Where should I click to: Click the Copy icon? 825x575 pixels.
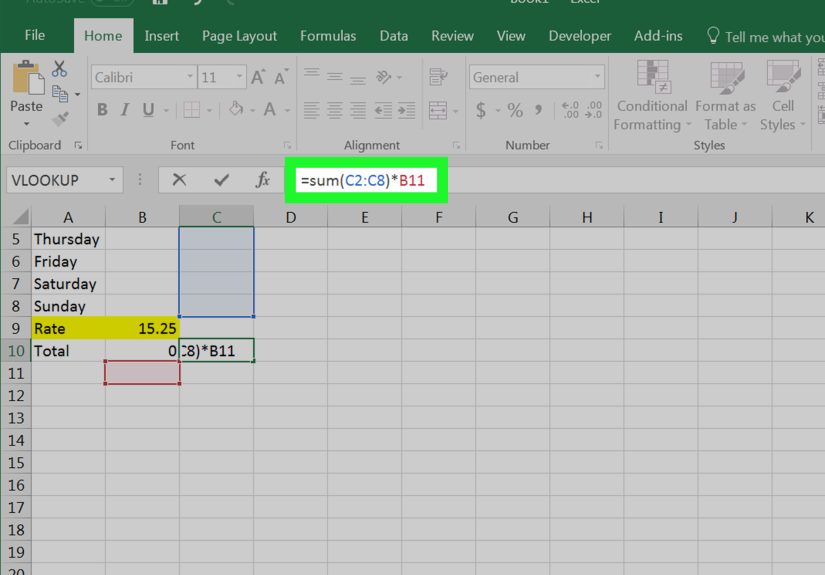[x=60, y=94]
